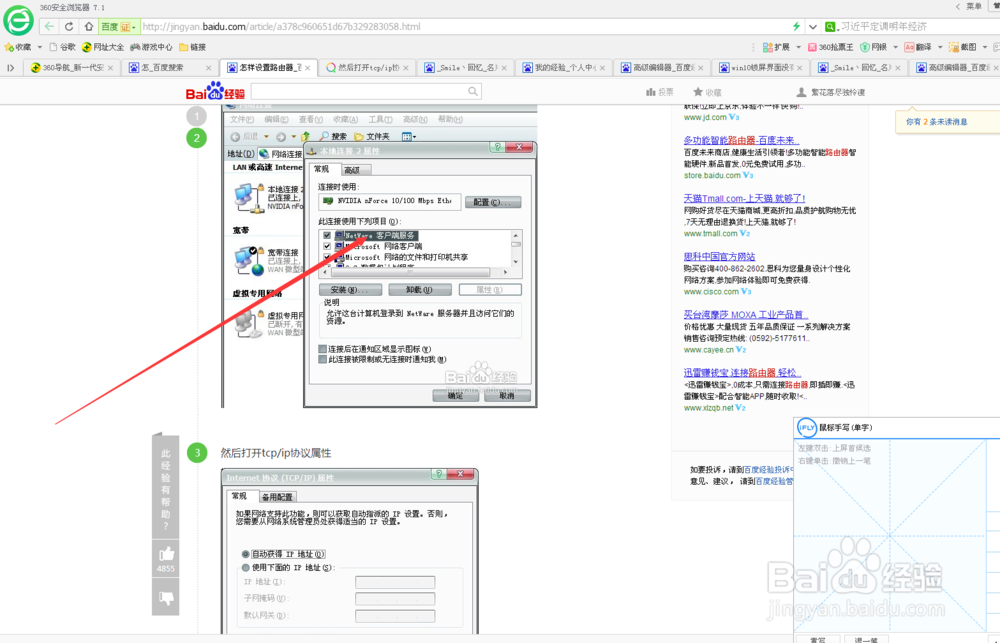This screenshot has width=1000, height=643.
Task: Expand the 网银 dropdown arrow
Action: coord(895,47)
